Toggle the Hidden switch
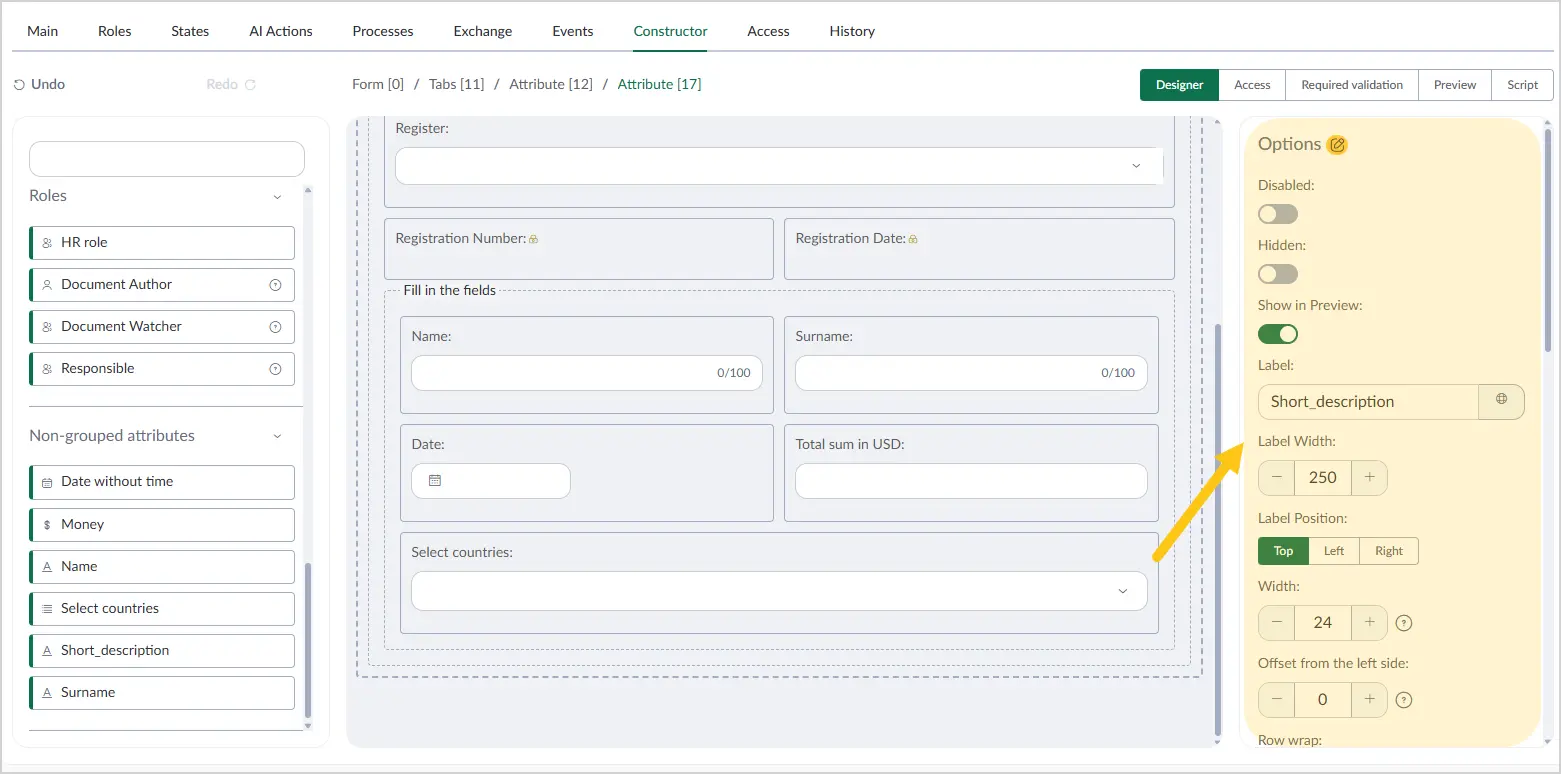Viewport: 1561px width, 774px height. [x=1278, y=274]
